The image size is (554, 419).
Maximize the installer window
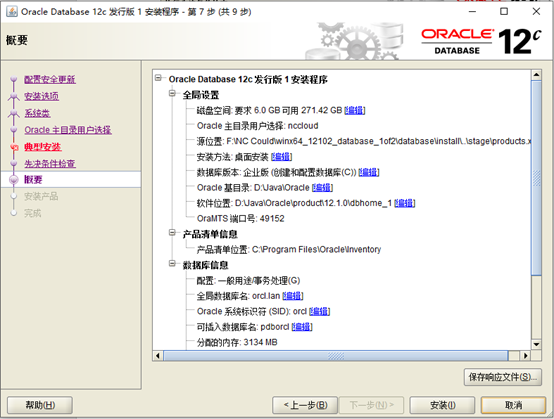tap(504, 11)
